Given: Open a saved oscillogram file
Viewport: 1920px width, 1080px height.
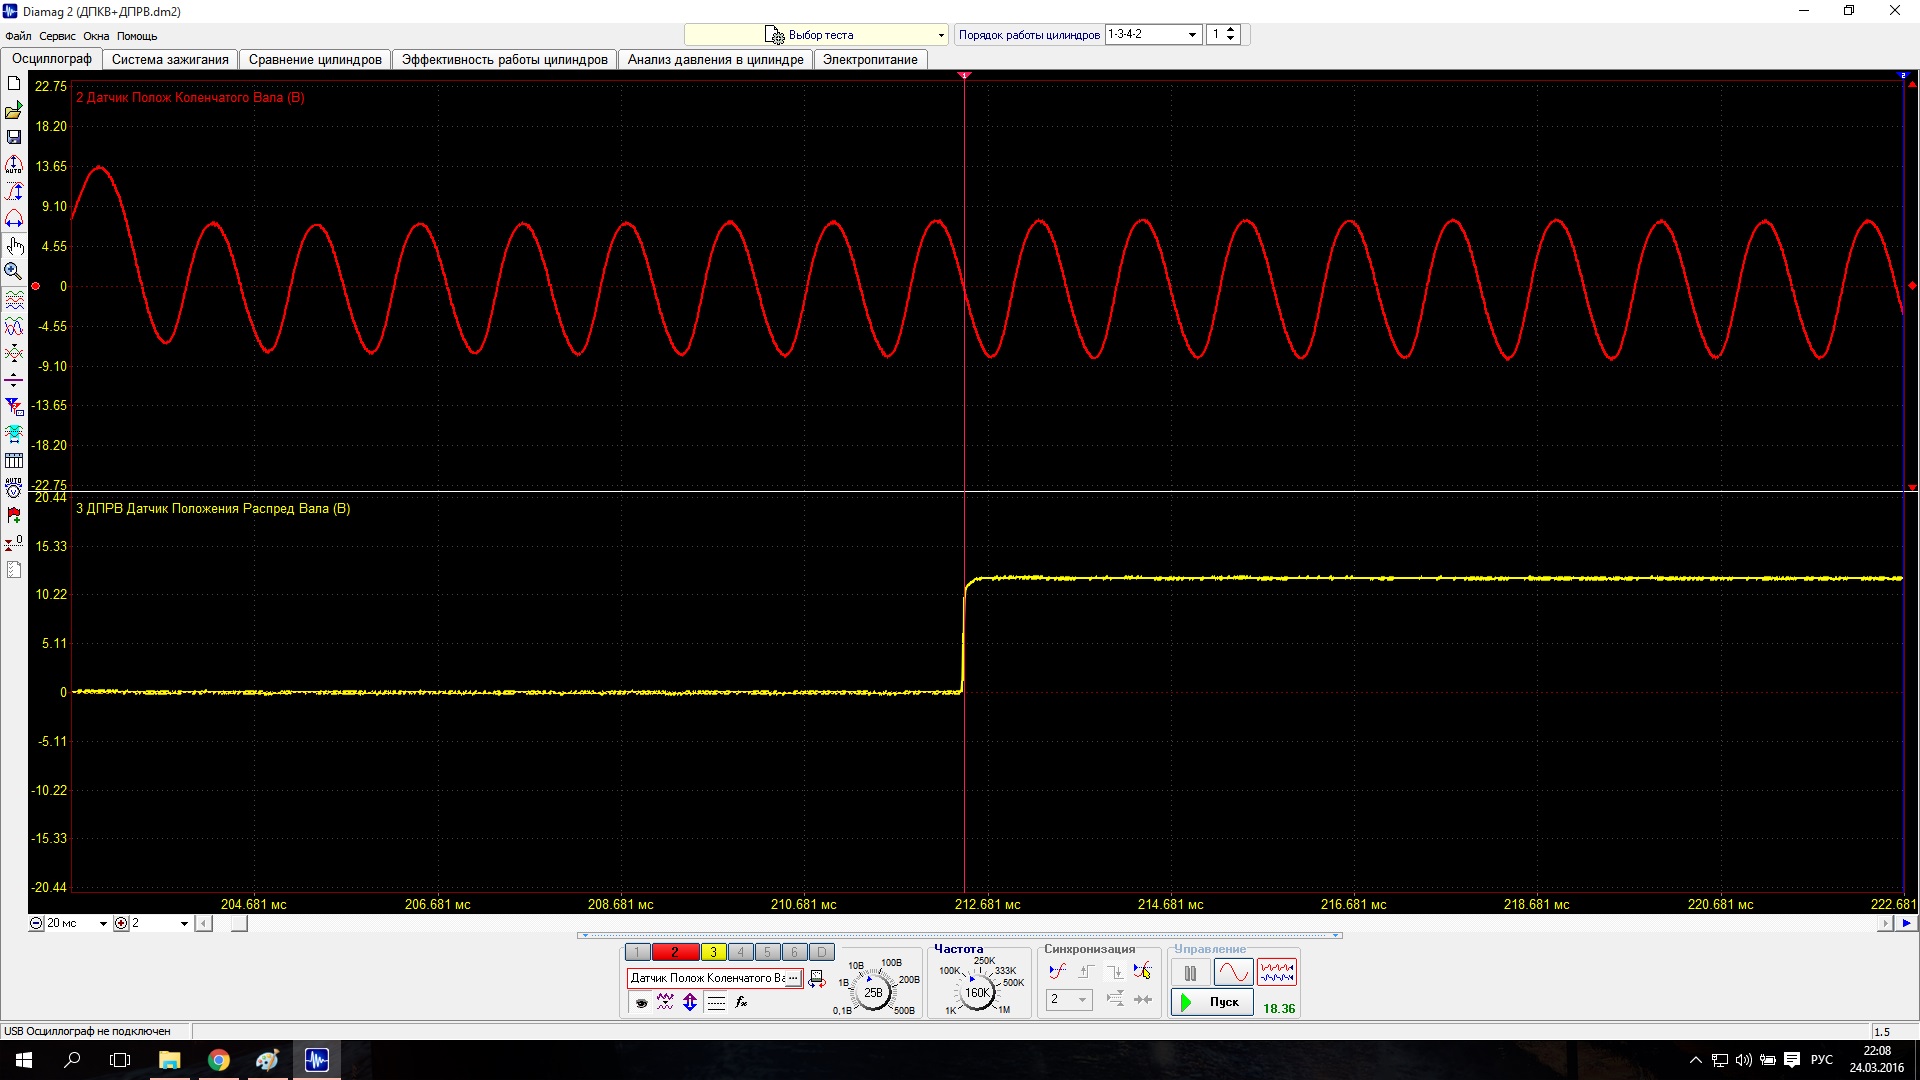Looking at the screenshot, I should 14,111.
